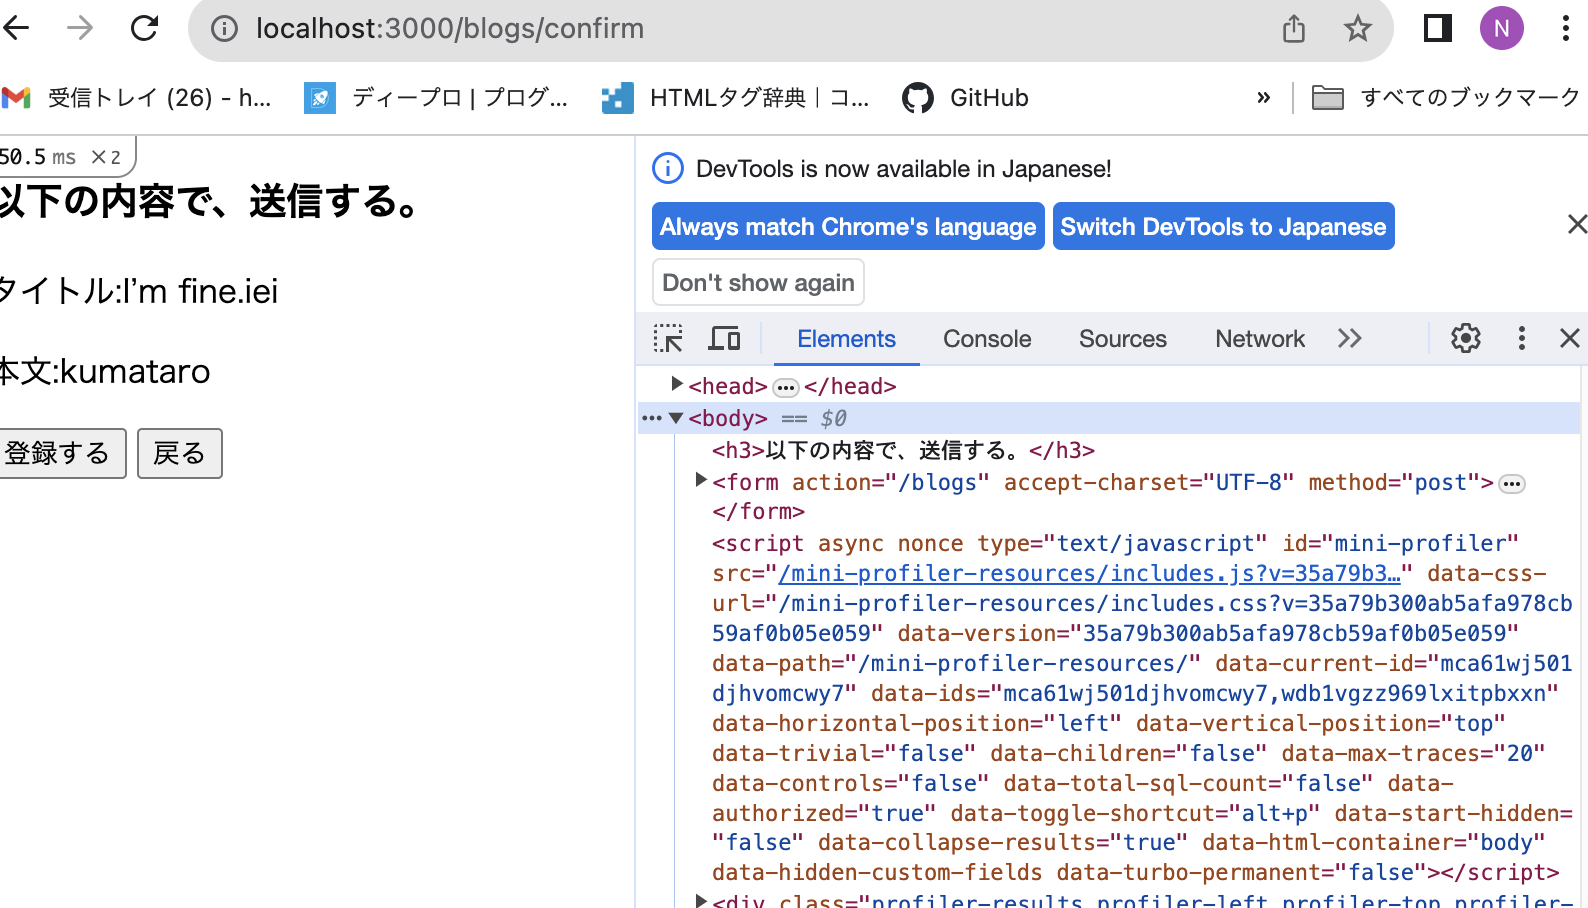Click Switch DevTools to Japanese
This screenshot has height=908, width=1588.
[x=1223, y=227]
